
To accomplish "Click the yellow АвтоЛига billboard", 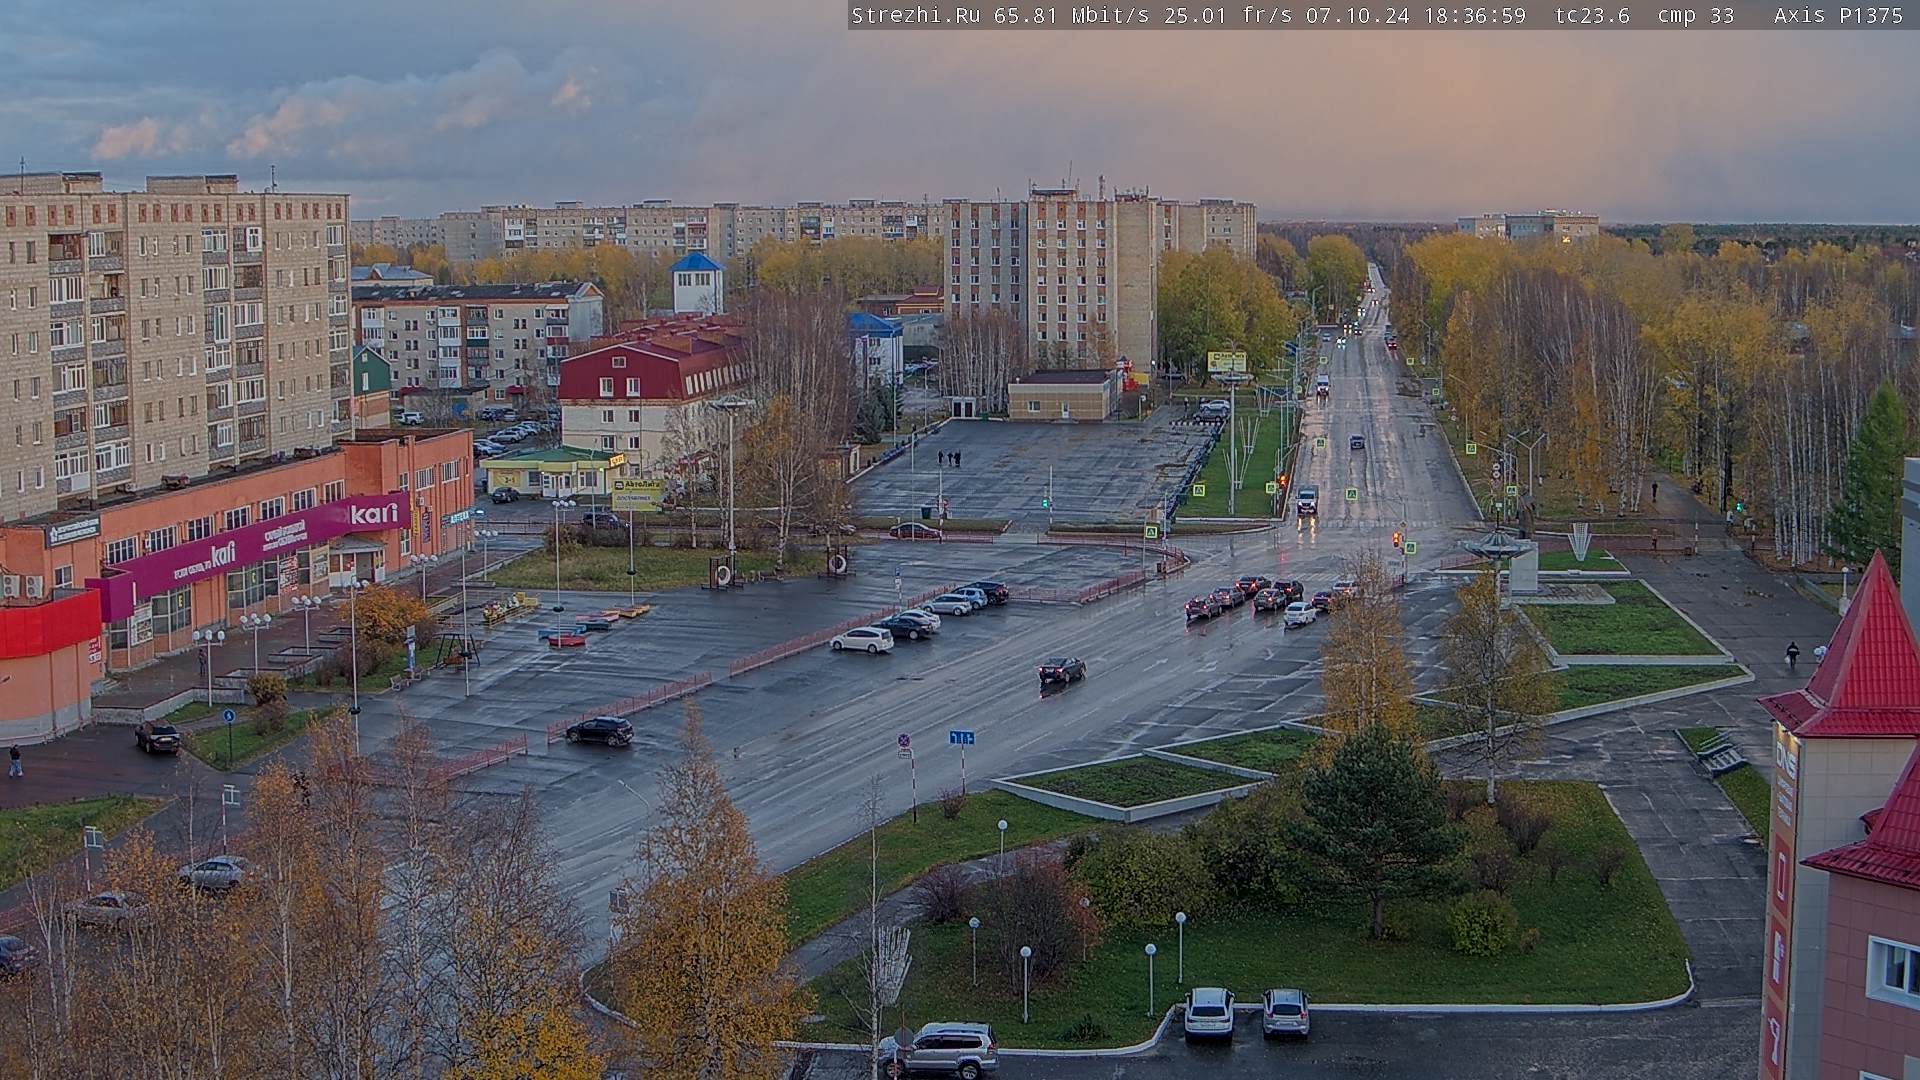I will point(637,494).
